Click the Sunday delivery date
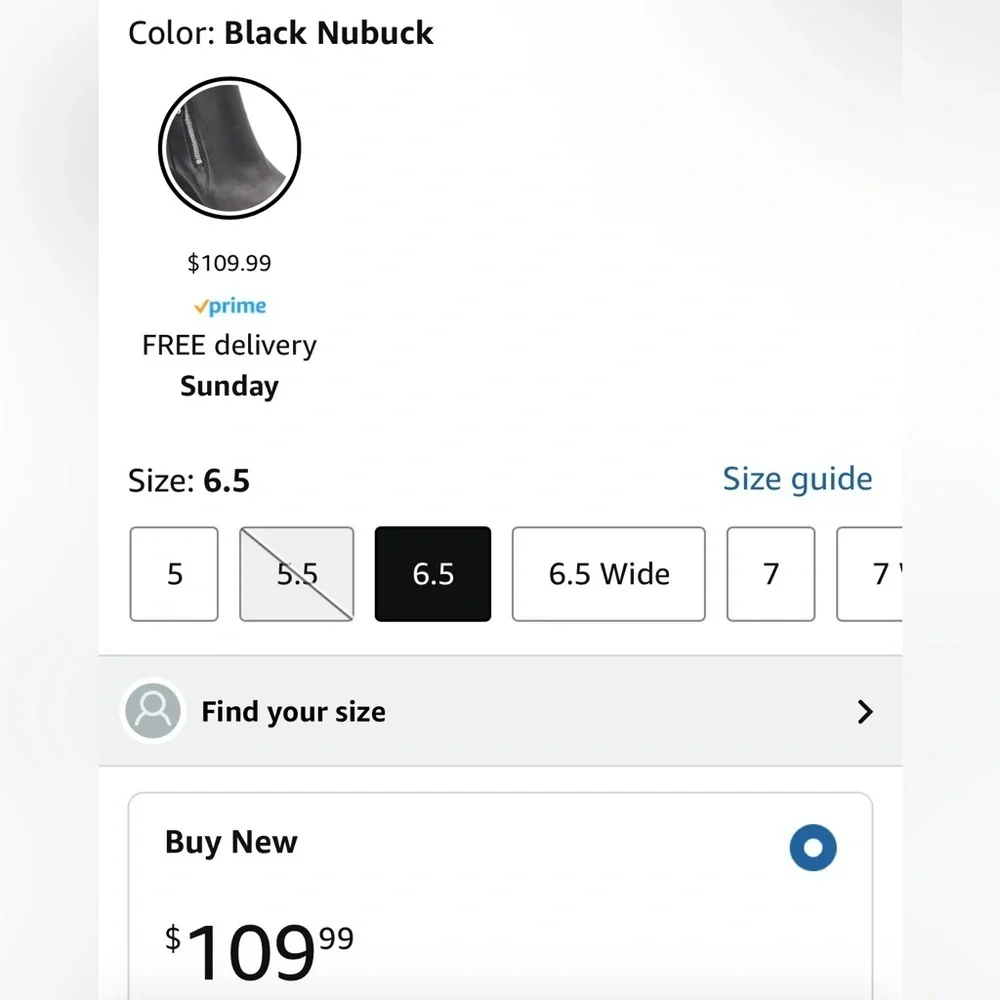Viewport: 1000px width, 1000px height. tap(230, 386)
